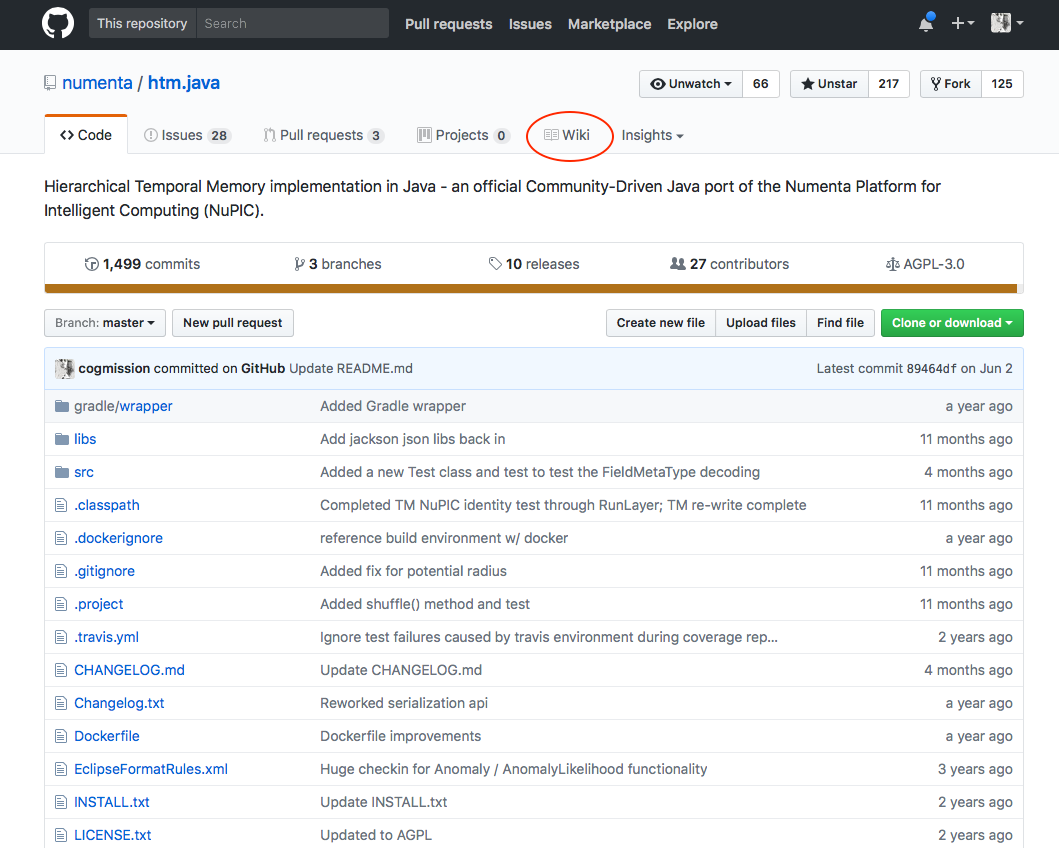This screenshot has width=1059, height=848.
Task: Open the plus create-new dropdown
Action: 962,24
